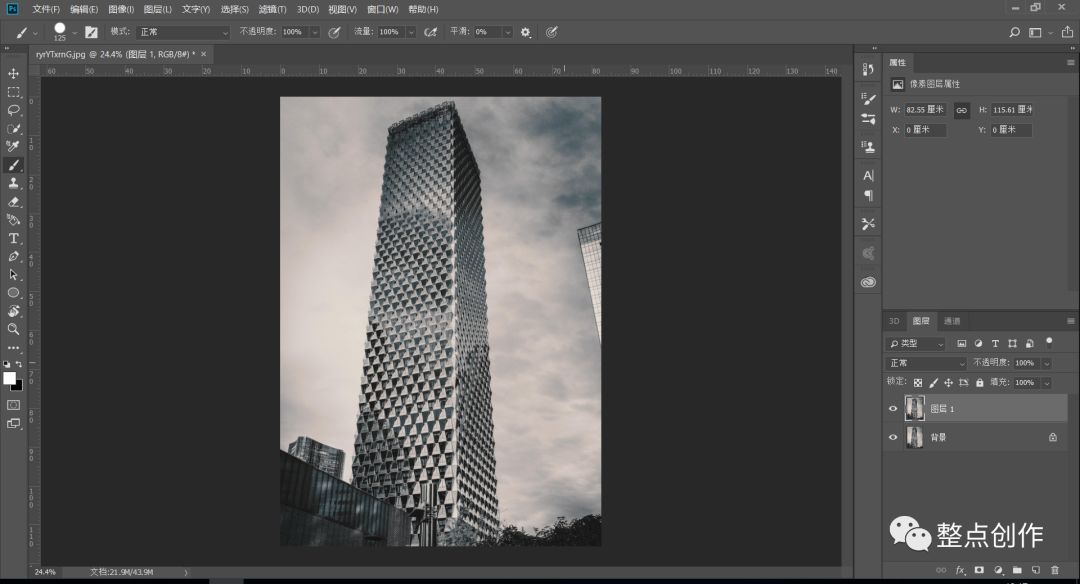Select the Rotate View hand tool
The width and height of the screenshot is (1080, 584).
(x=13, y=311)
